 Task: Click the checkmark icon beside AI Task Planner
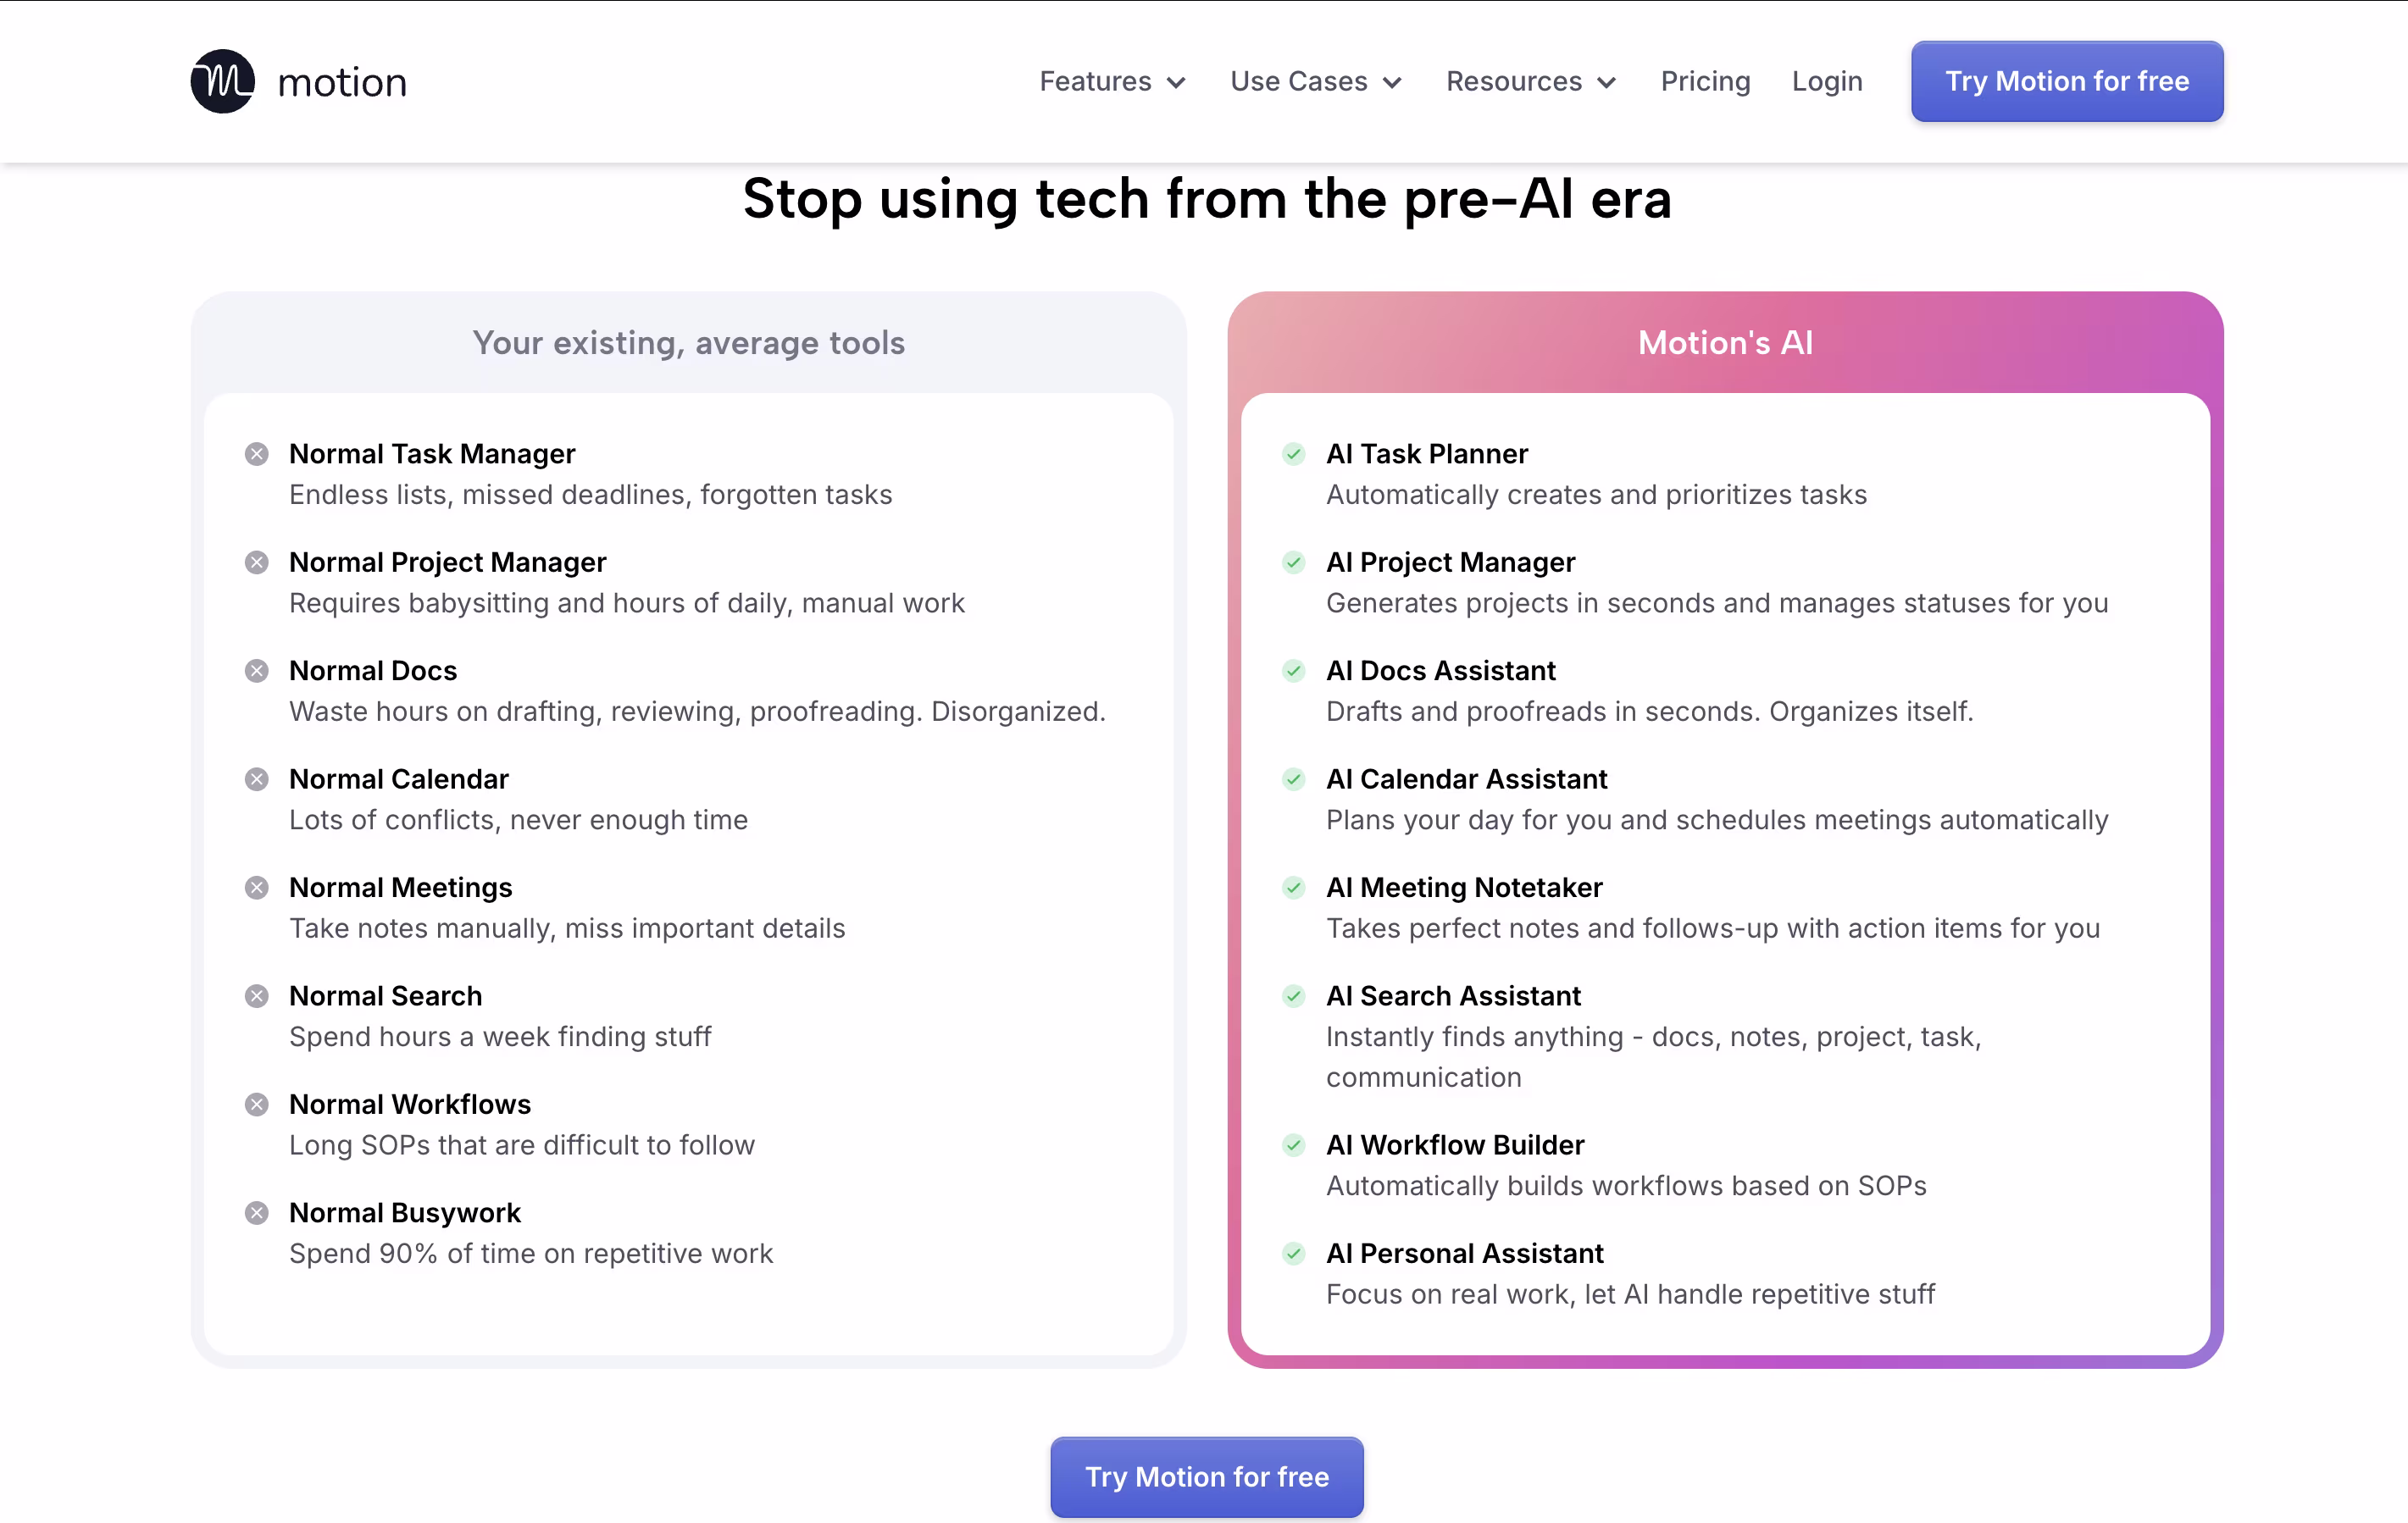coord(1293,454)
